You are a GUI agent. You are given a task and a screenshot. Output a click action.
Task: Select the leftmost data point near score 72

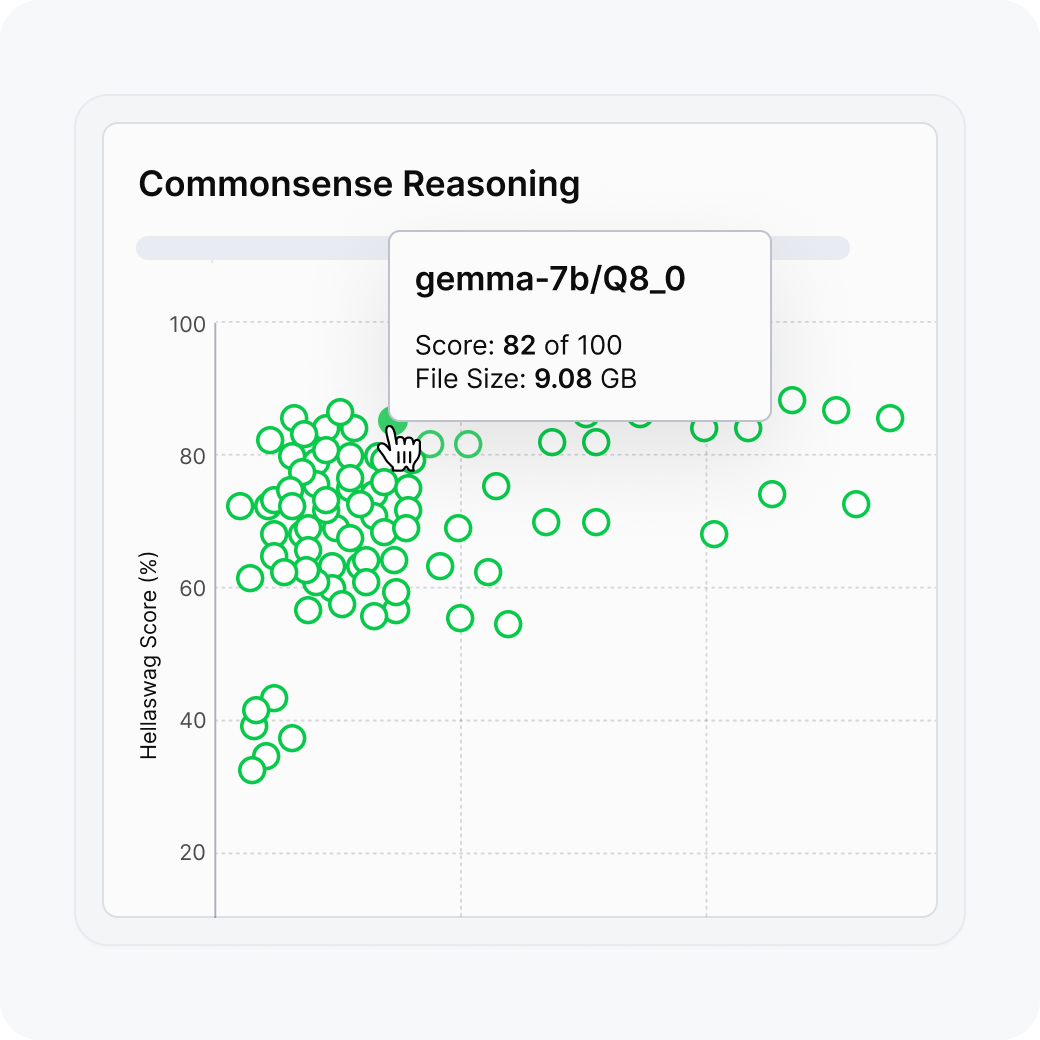(x=240, y=506)
